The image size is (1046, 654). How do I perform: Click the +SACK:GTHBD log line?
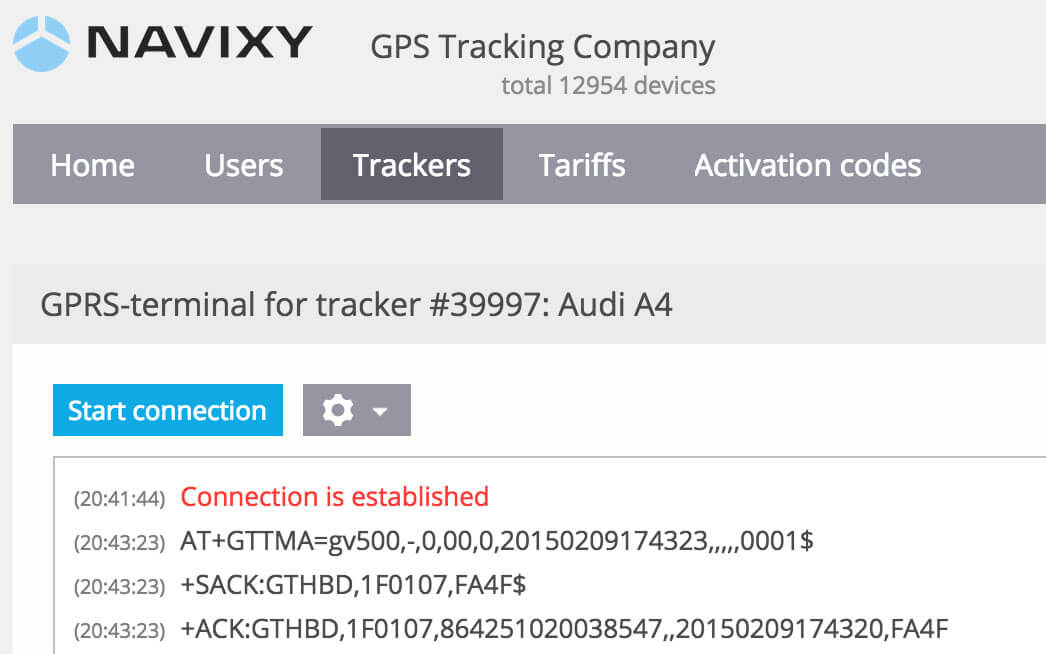353,585
